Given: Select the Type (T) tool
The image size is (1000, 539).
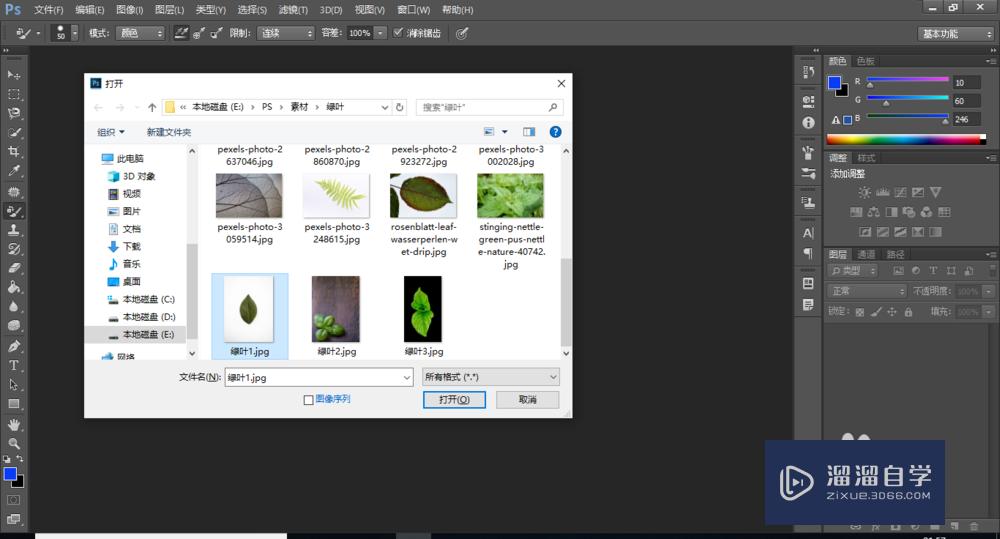Looking at the screenshot, I should pyautogui.click(x=14, y=365).
